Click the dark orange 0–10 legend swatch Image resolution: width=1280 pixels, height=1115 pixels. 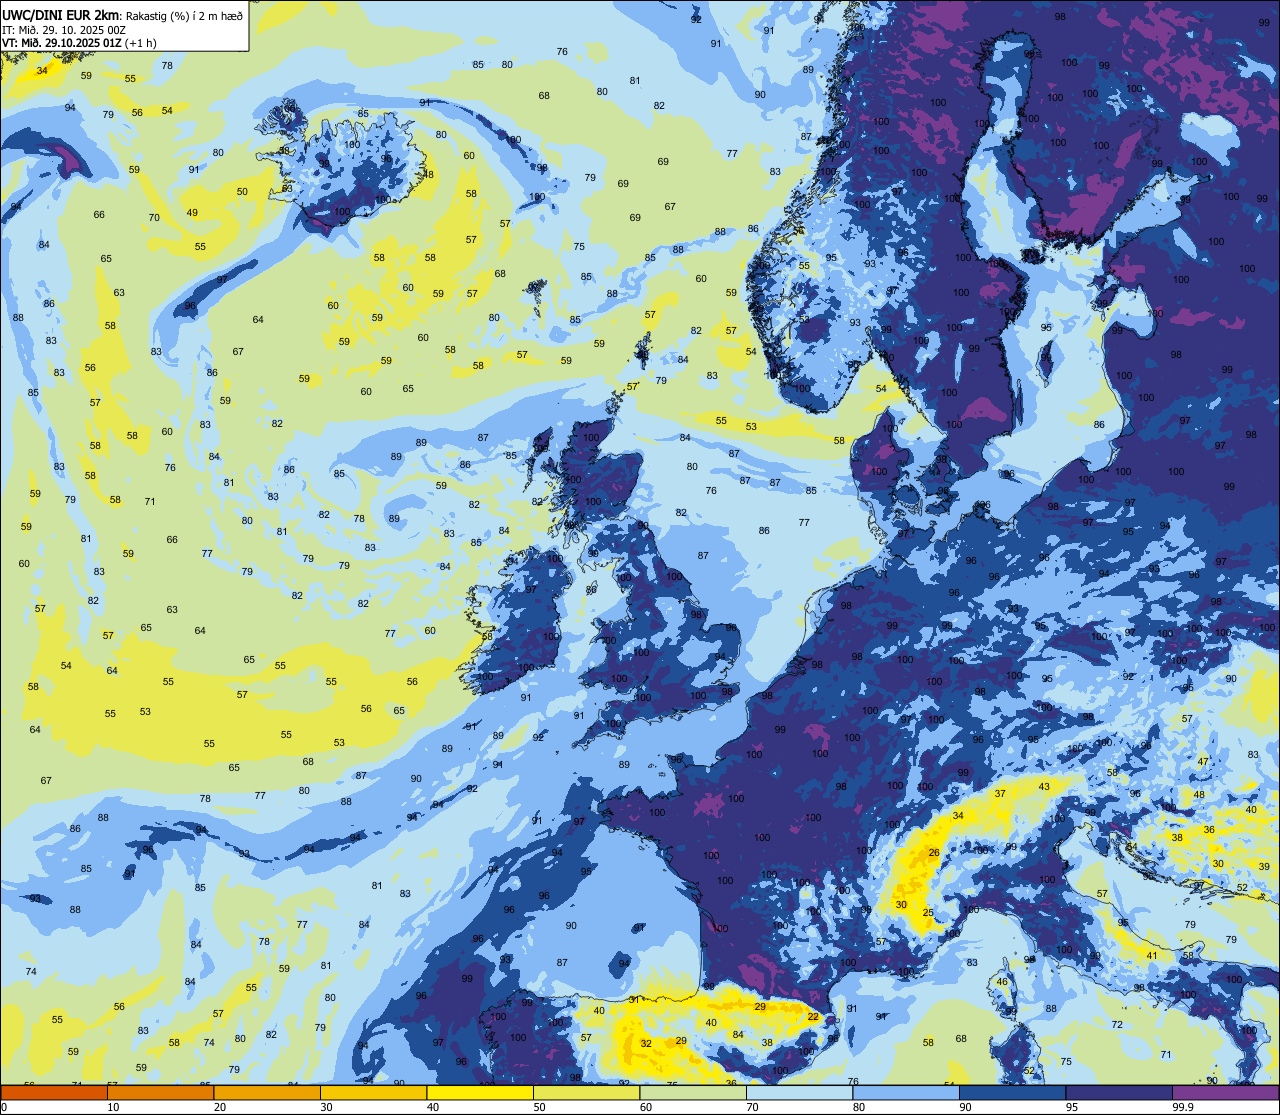[x=54, y=1093]
